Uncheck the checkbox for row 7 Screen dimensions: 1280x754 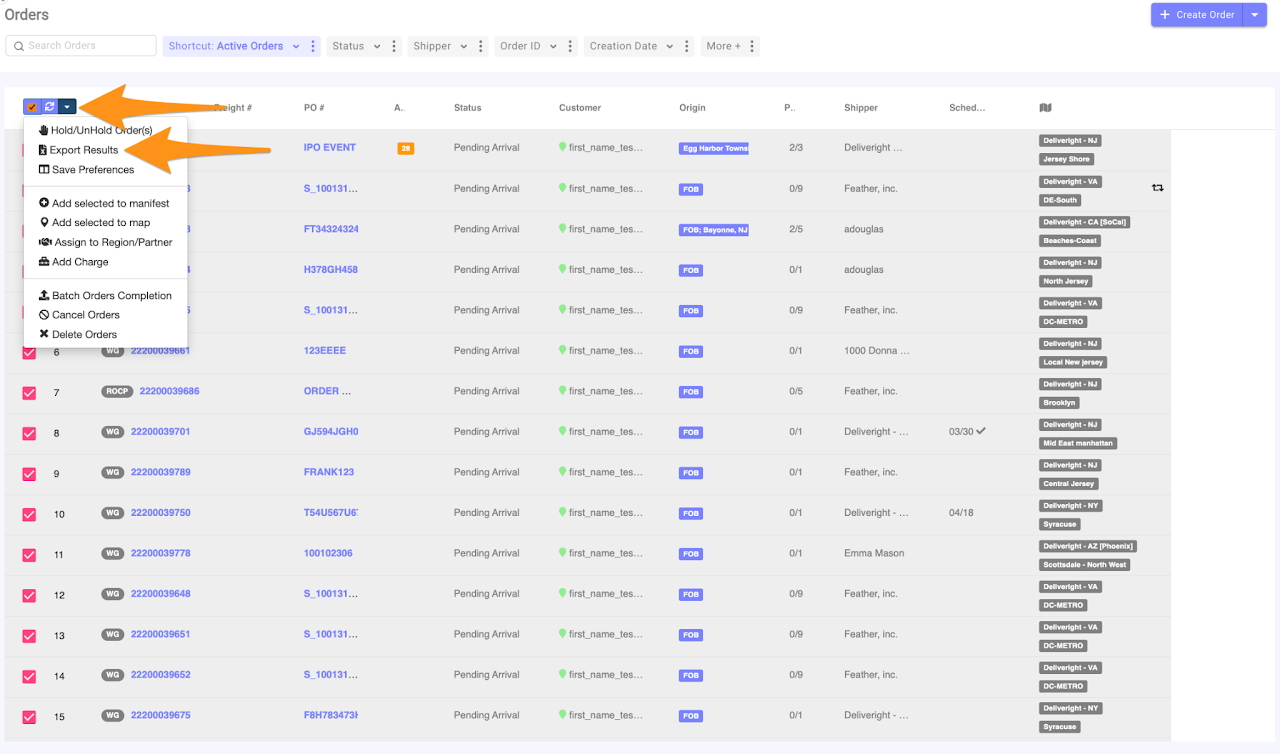tap(29, 392)
